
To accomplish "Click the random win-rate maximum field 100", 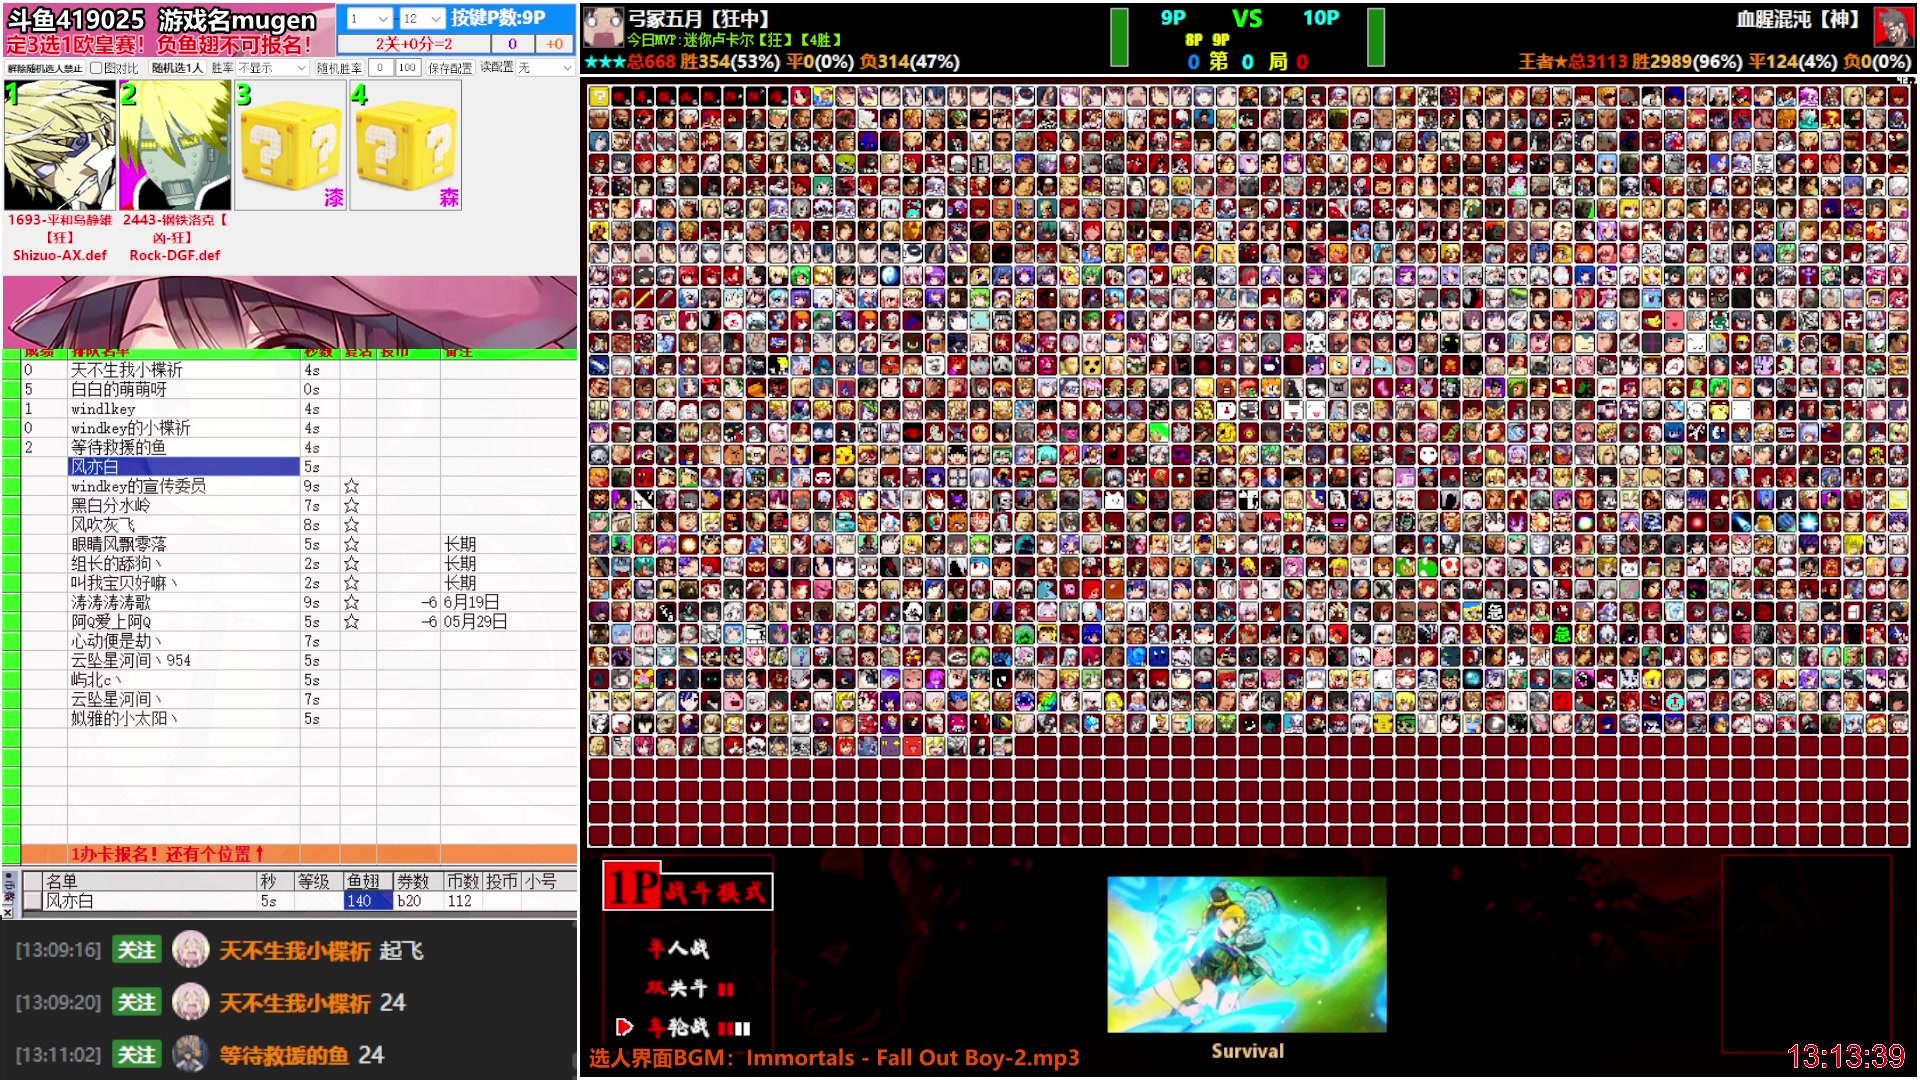I will click(x=407, y=68).
